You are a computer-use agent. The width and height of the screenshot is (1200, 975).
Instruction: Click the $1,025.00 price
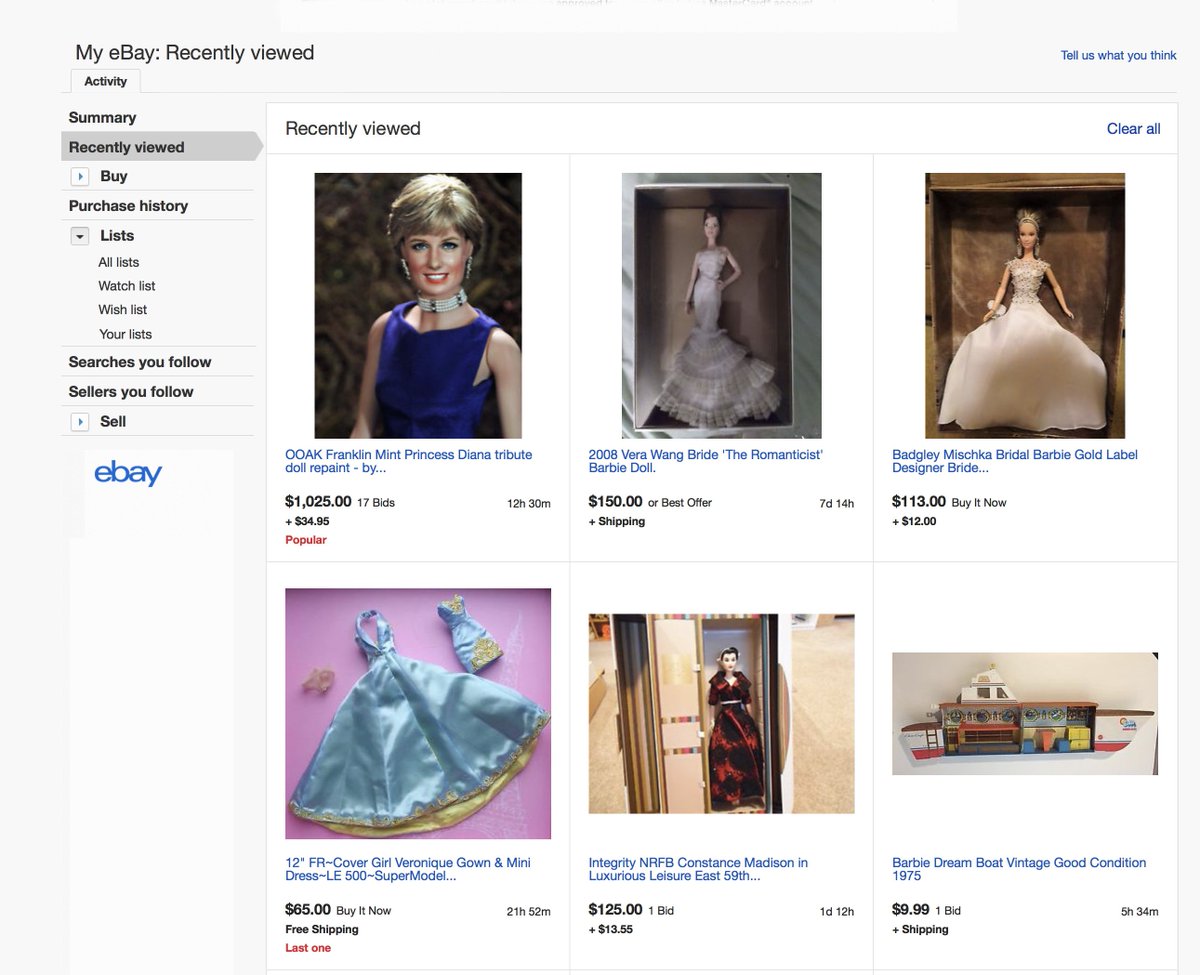tap(318, 502)
